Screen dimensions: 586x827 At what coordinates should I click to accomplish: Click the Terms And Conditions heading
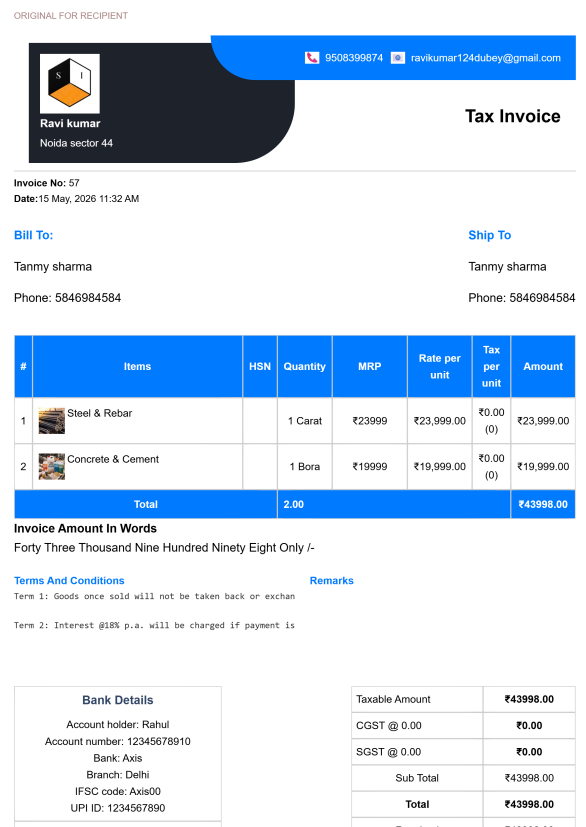pyautogui.click(x=69, y=581)
